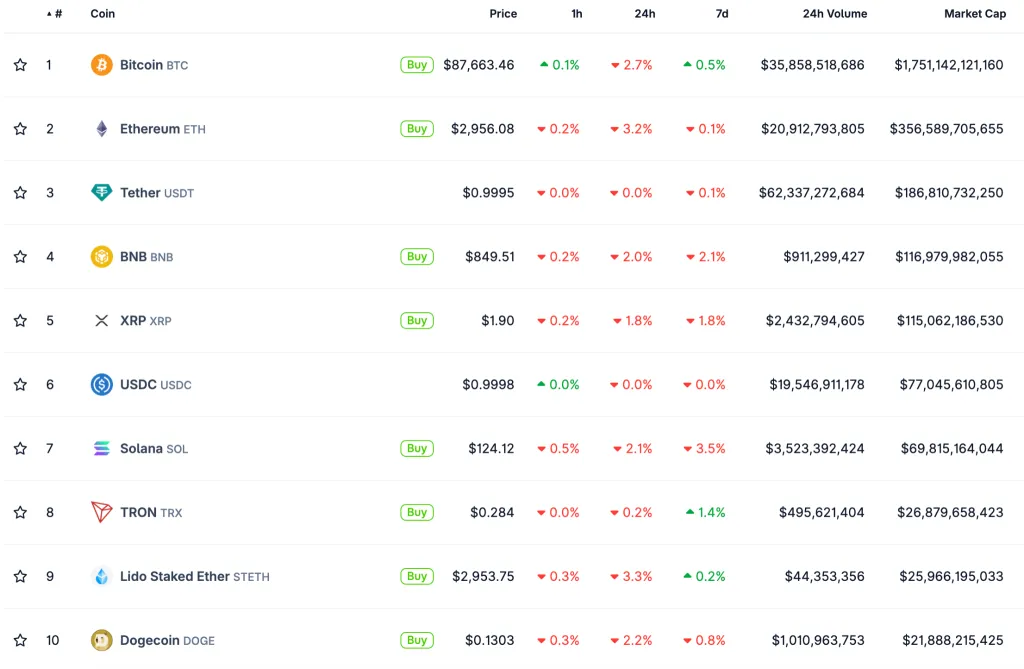This screenshot has height=669, width=1024.
Task: Star Tether to add to watchlist
Action: tap(20, 193)
